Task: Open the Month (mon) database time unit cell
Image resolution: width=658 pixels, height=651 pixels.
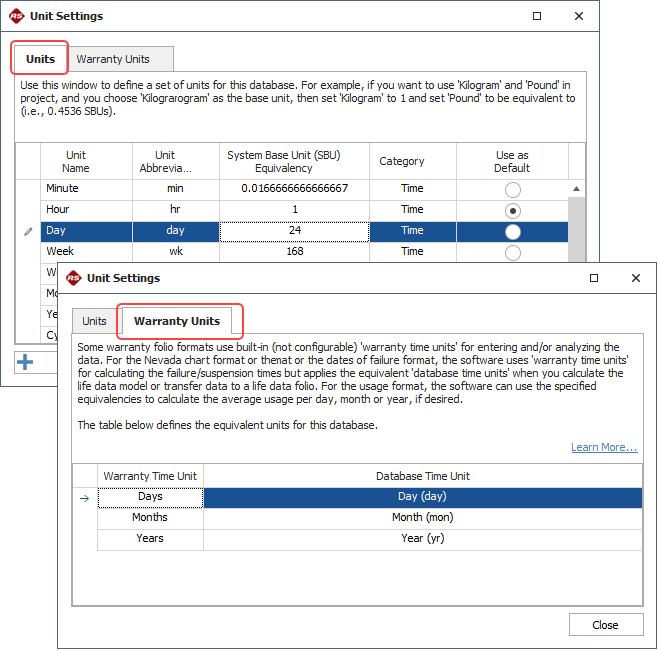Action: (x=420, y=518)
